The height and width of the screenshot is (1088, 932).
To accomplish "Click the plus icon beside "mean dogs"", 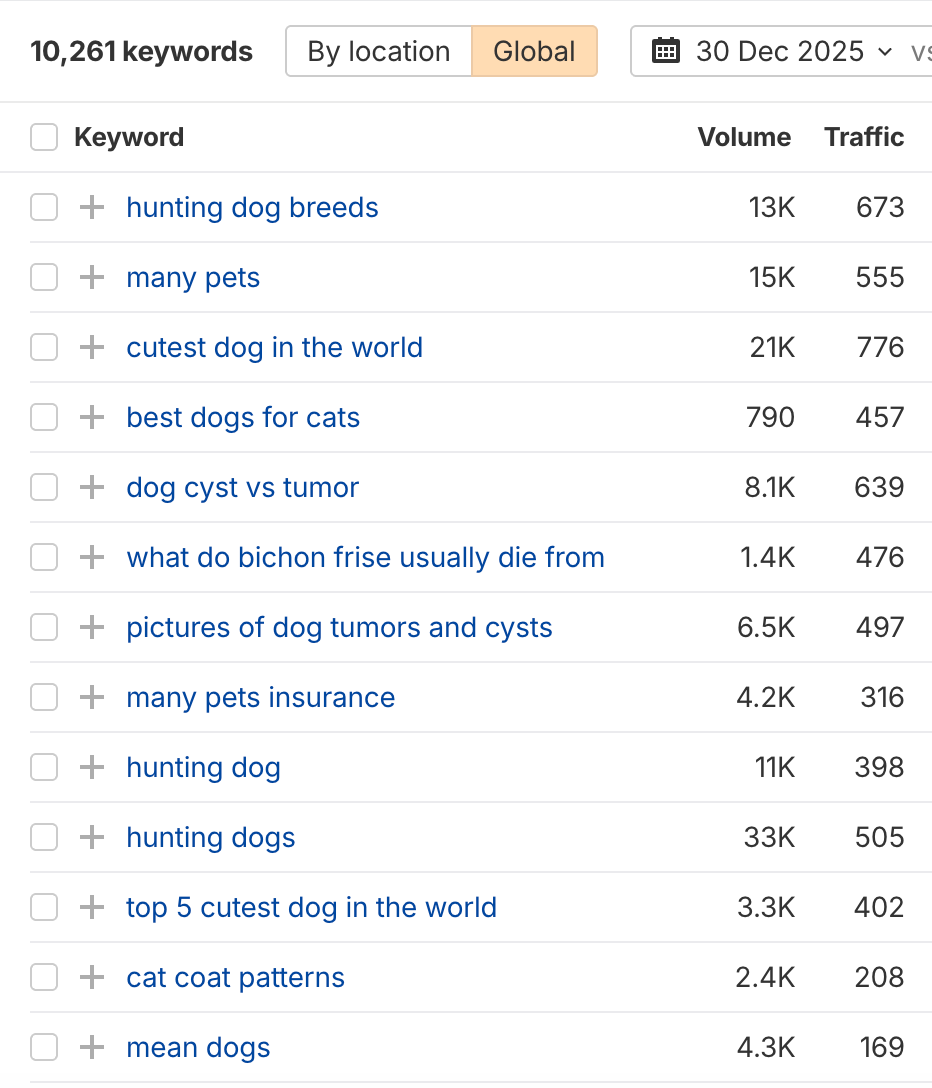I will [91, 1047].
